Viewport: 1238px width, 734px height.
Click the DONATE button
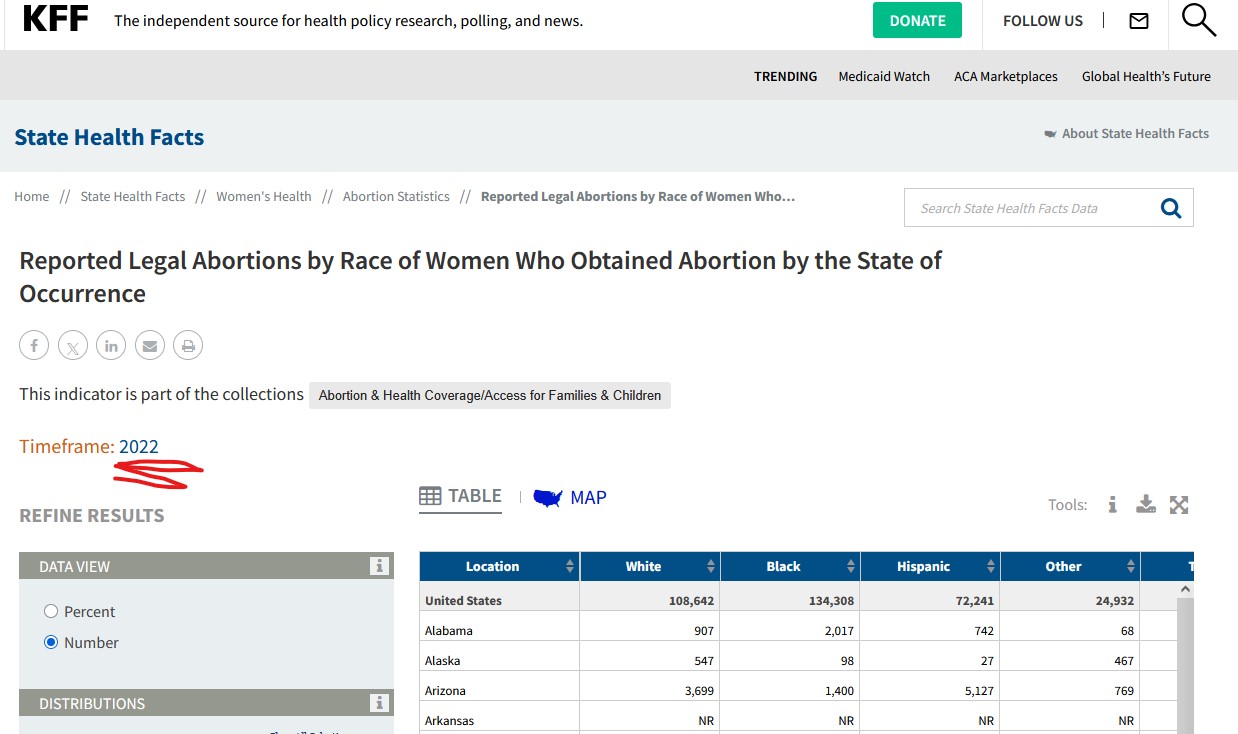917,21
